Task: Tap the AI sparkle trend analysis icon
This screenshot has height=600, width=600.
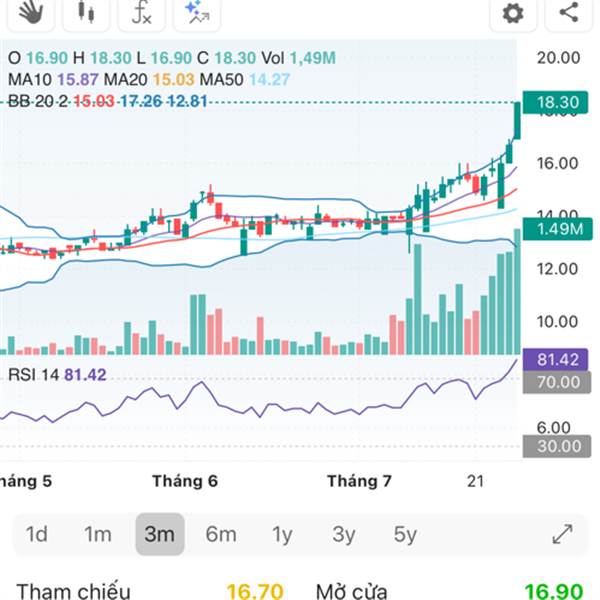Action: [197, 12]
